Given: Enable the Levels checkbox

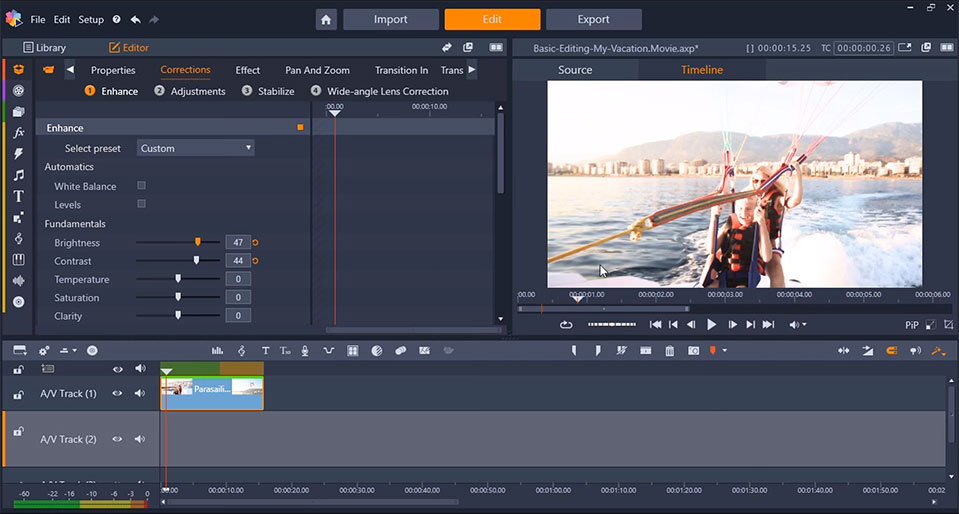Looking at the screenshot, I should [141, 204].
